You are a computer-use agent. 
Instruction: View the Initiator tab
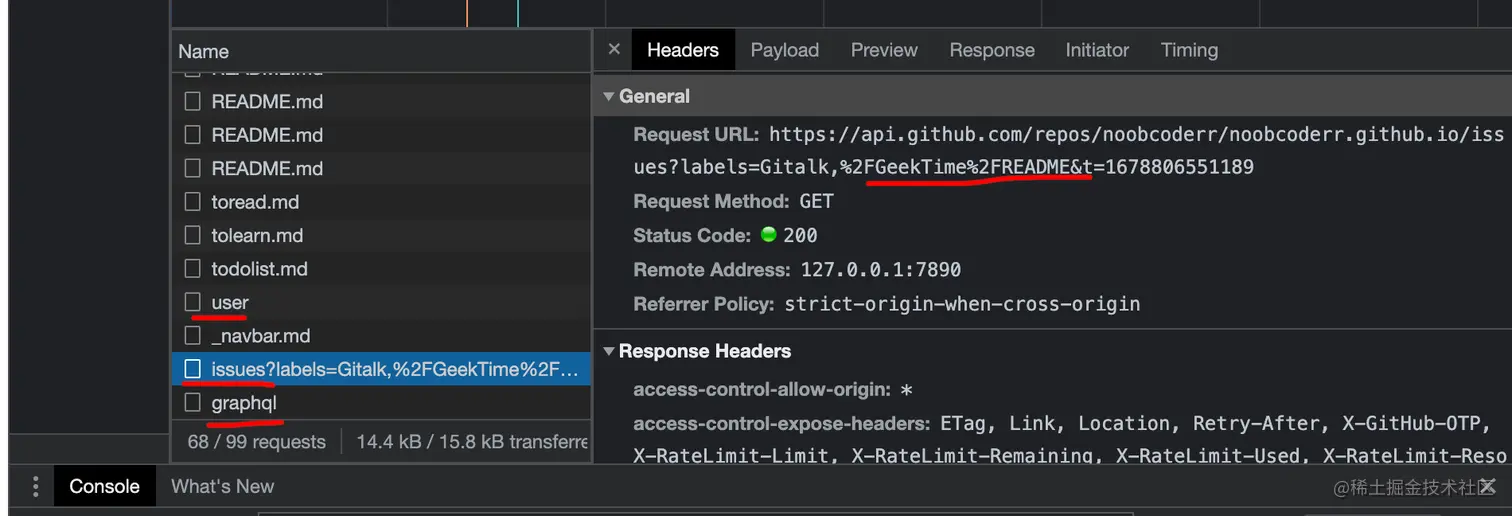coord(1097,50)
